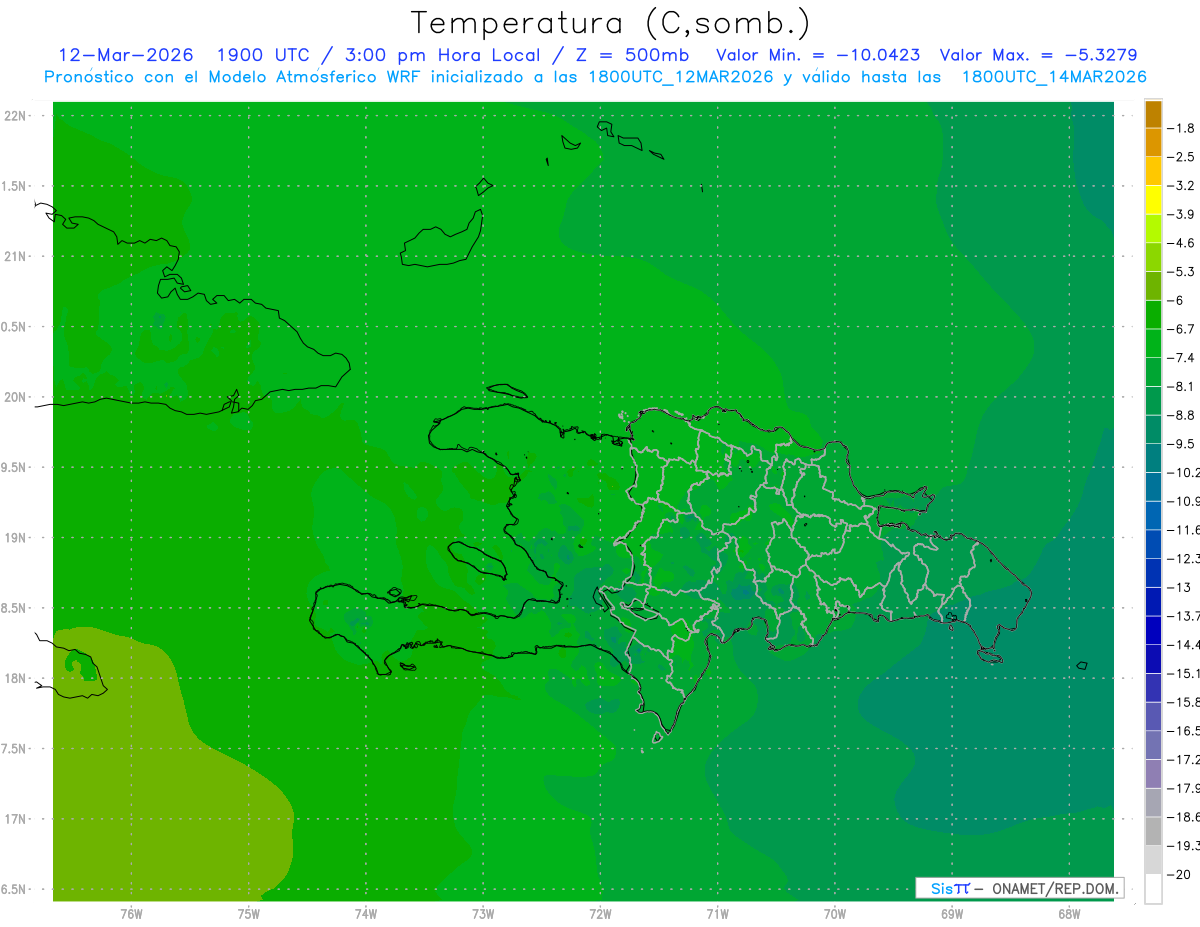Click the '18N' latitude label
1200x927 pixels.
(x=14, y=679)
